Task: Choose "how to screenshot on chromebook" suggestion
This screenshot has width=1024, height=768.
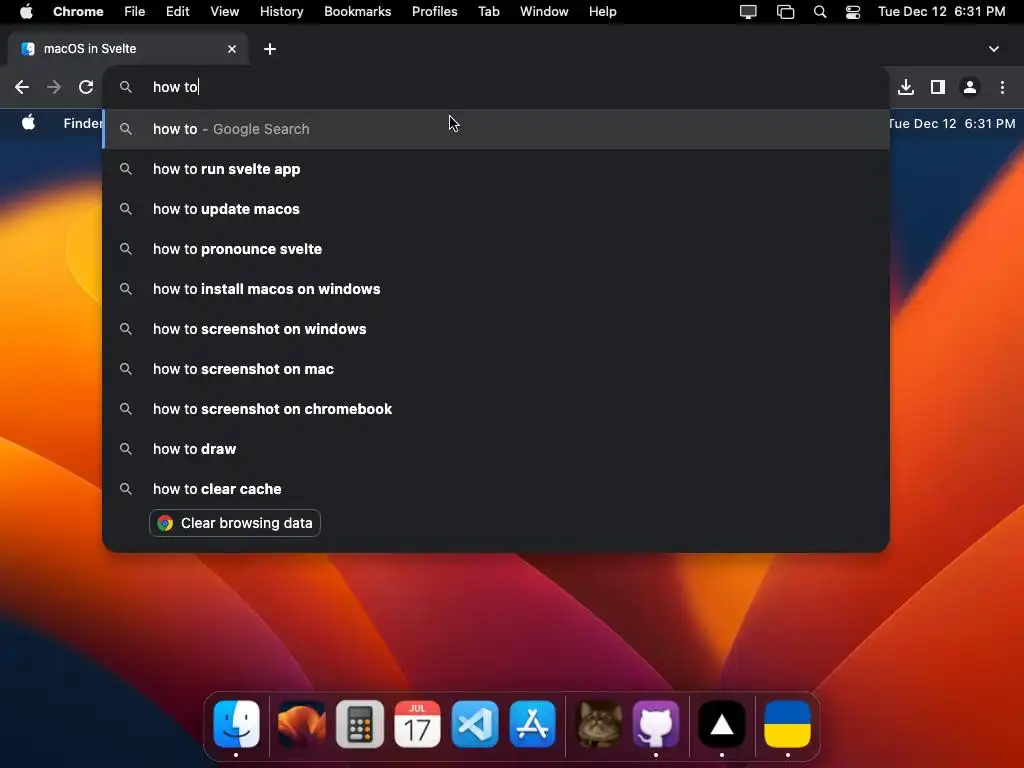Action: pyautogui.click(x=496, y=409)
